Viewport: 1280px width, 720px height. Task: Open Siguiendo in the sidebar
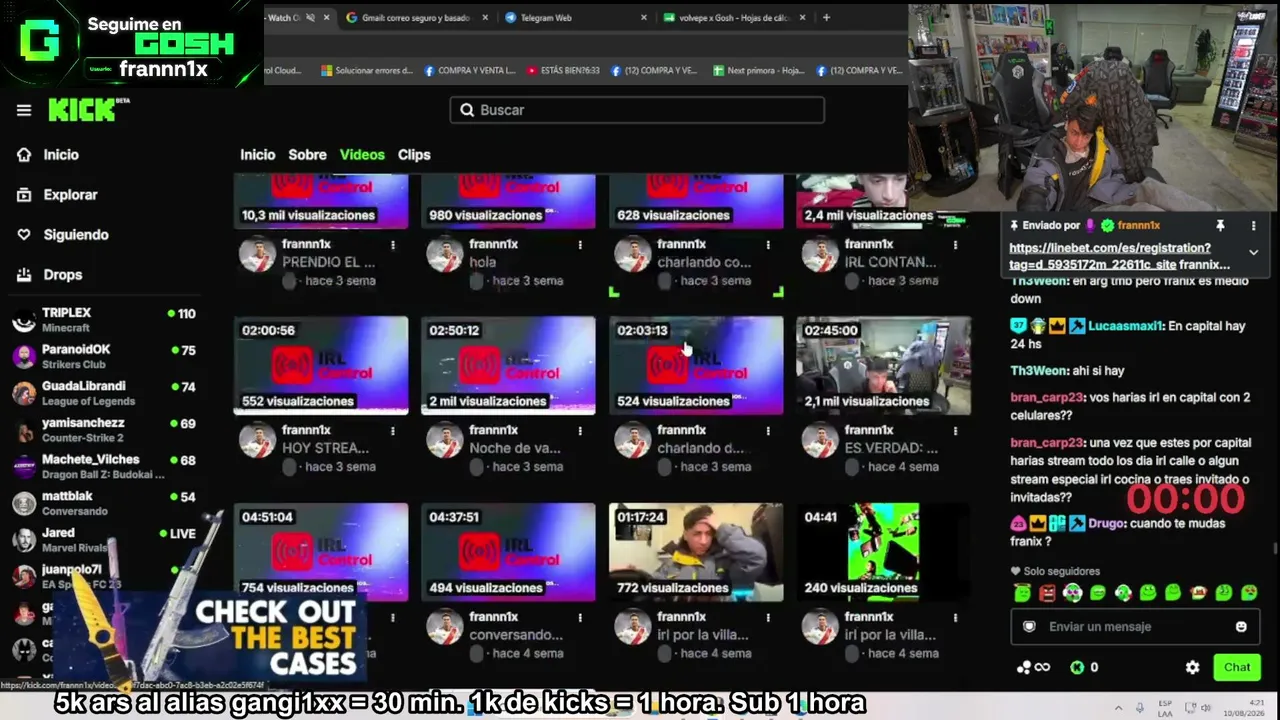75,235
